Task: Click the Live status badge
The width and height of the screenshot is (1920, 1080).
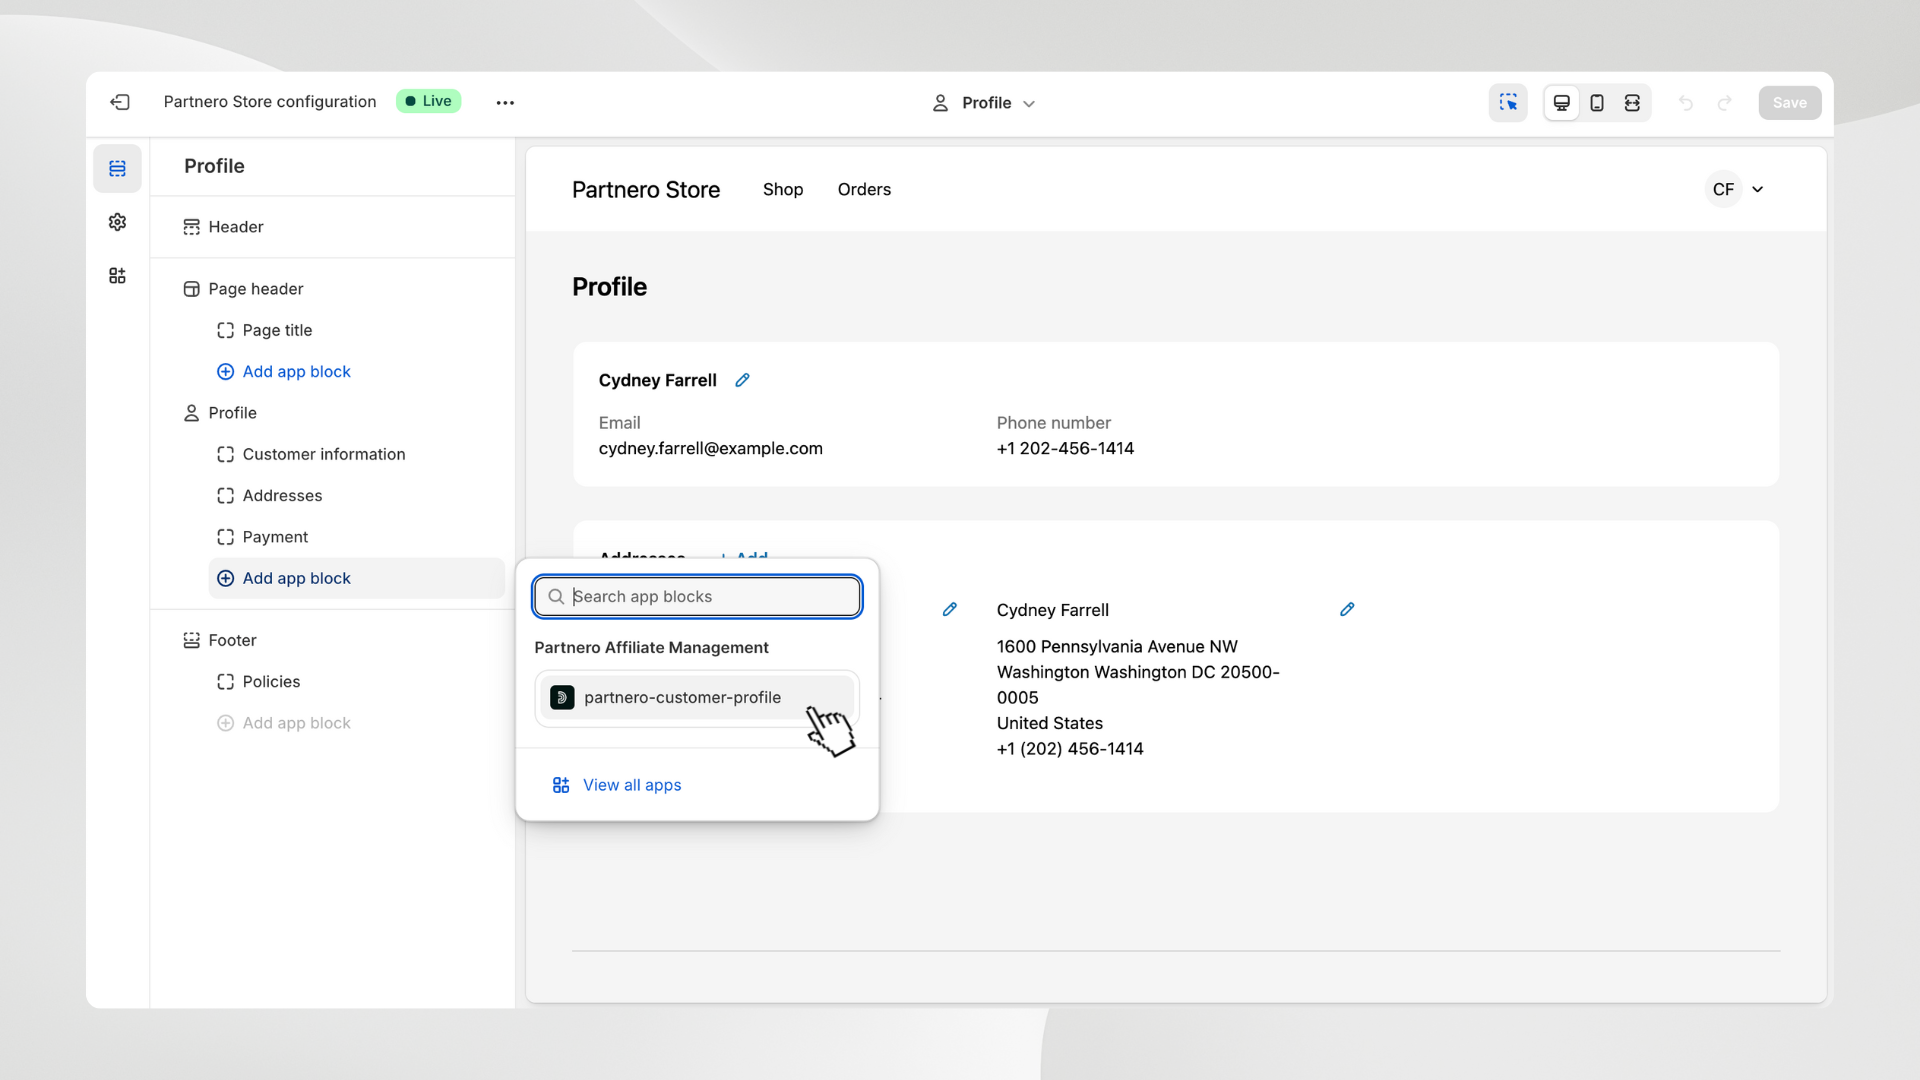Action: coord(428,101)
